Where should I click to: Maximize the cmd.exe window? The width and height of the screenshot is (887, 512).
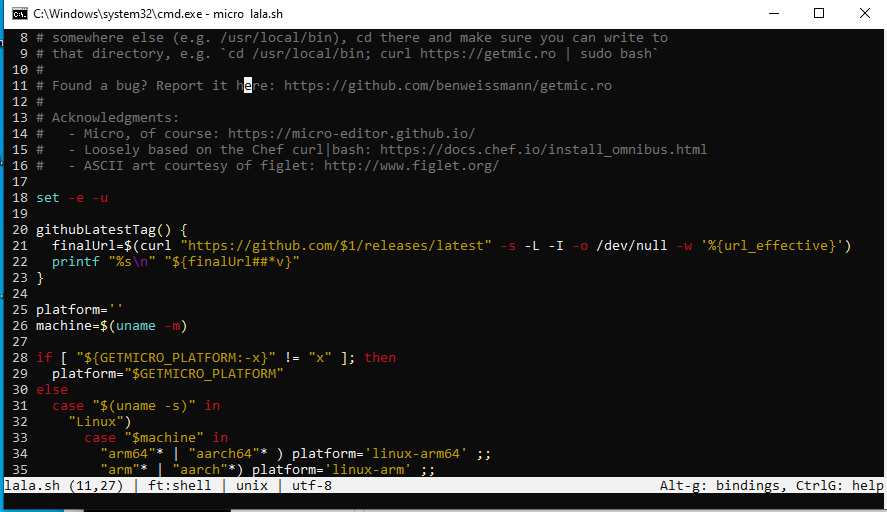[819, 14]
